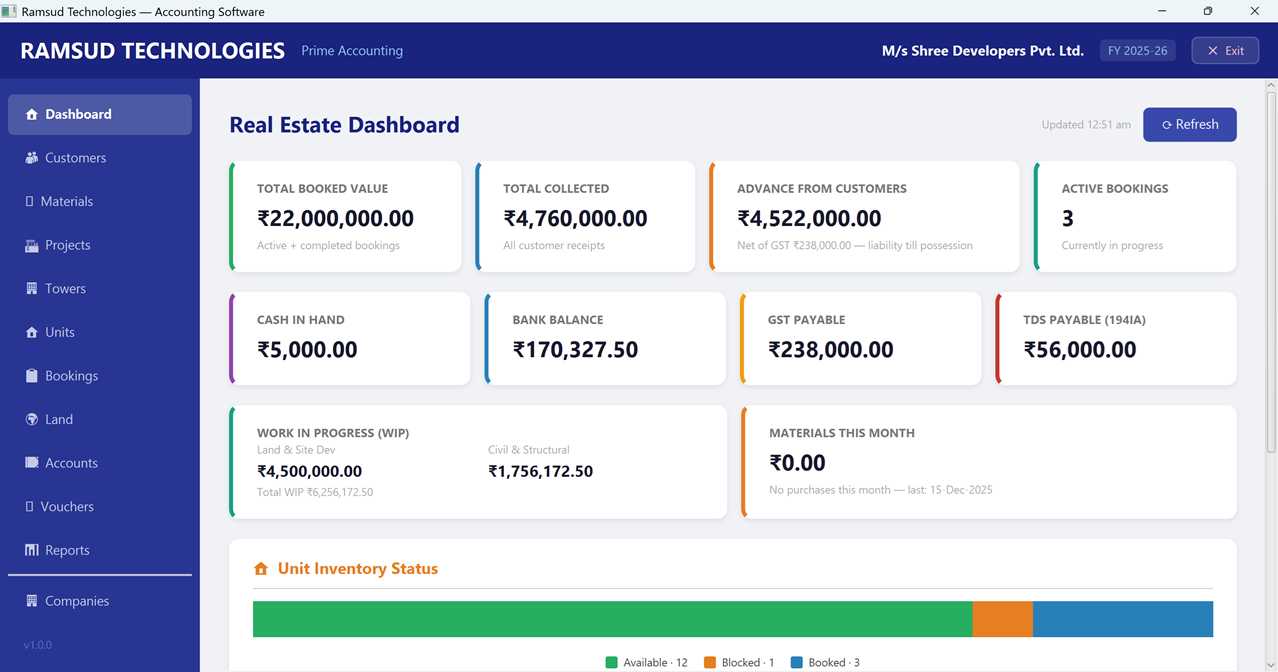Click the Customers people icon
1278x672 pixels.
(31, 158)
